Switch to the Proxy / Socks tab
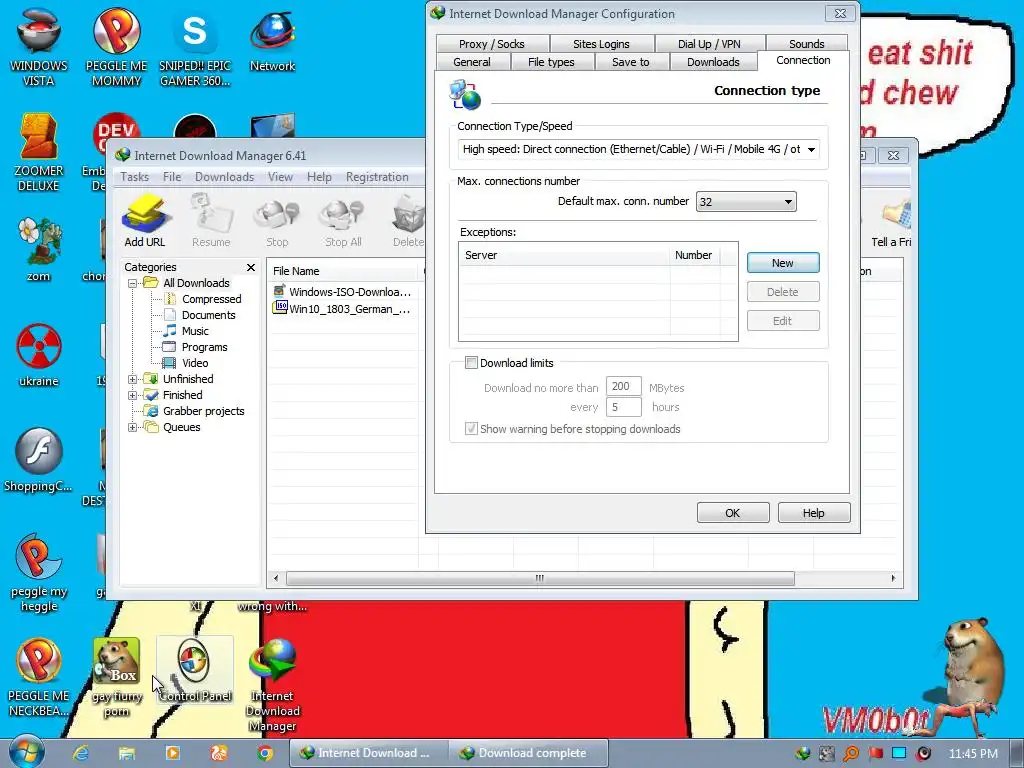This screenshot has width=1024, height=768. 492,44
